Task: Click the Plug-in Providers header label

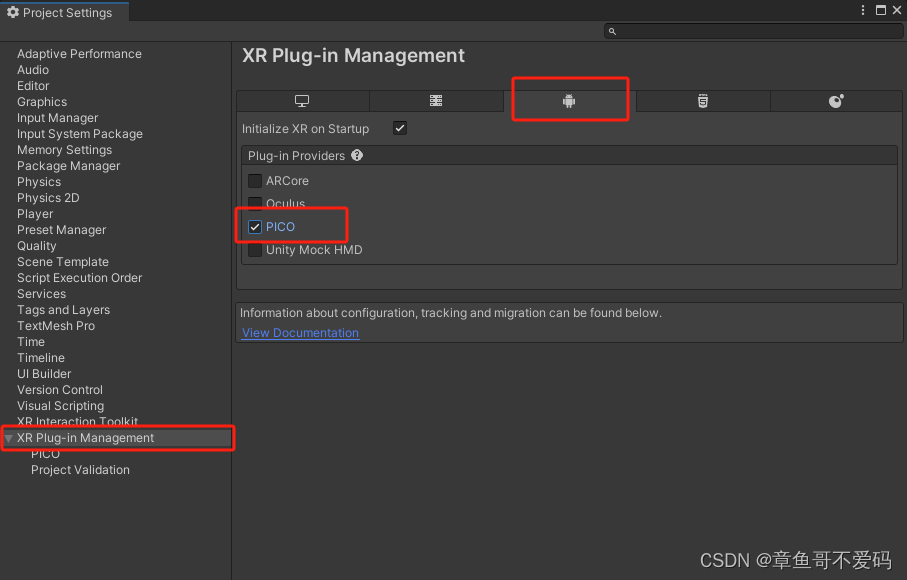Action: [x=296, y=156]
